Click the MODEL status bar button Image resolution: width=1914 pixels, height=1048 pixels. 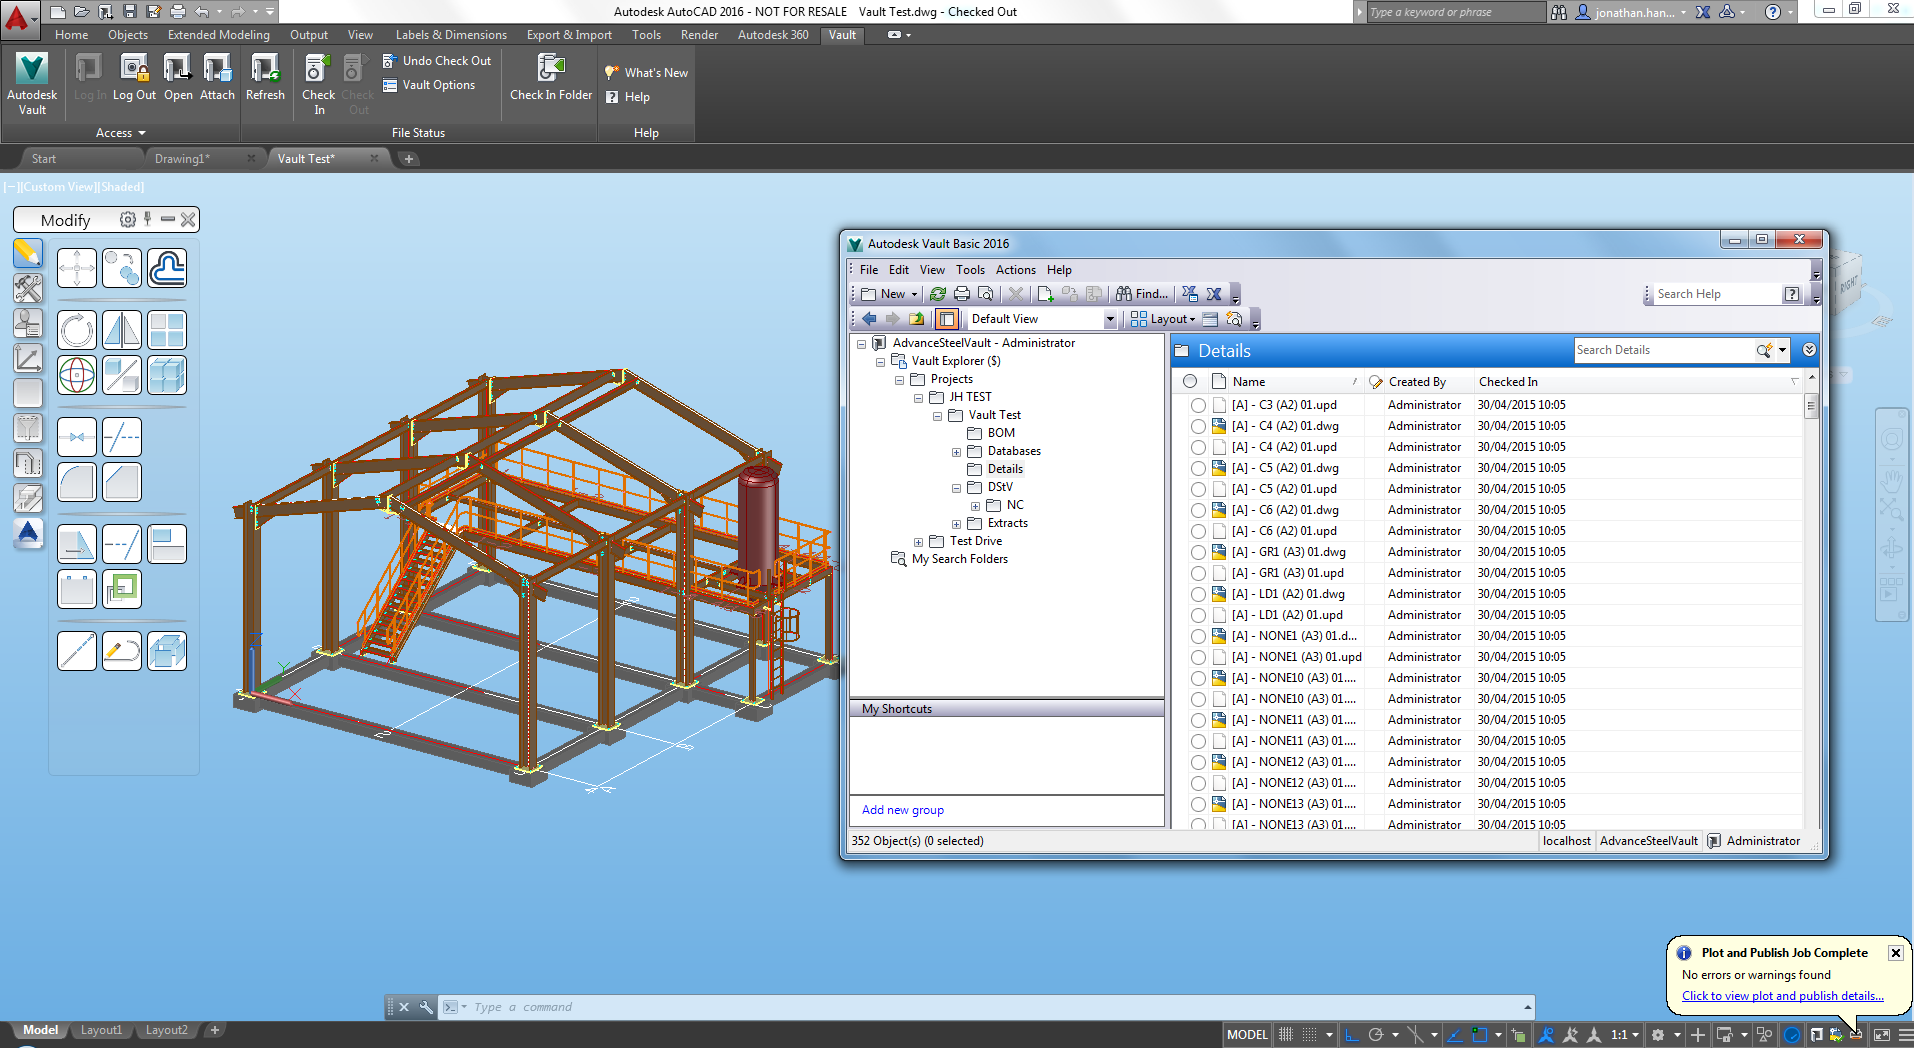1247,1035
